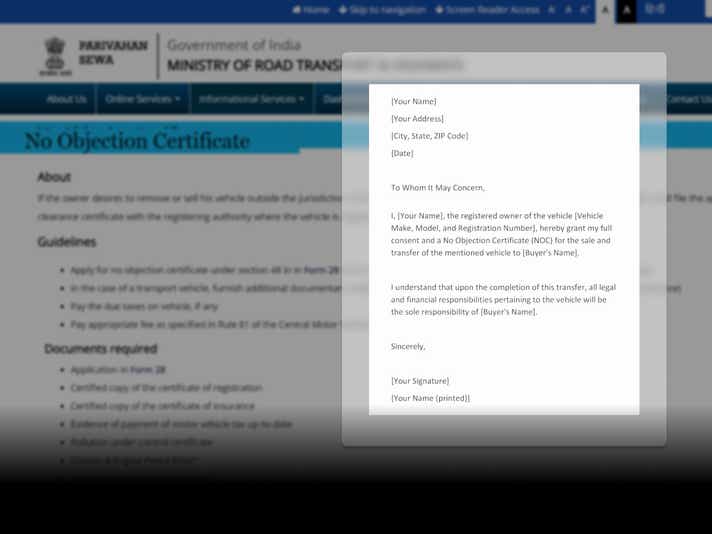
Task: Click the increase font size A+ icon
Action: click(584, 10)
